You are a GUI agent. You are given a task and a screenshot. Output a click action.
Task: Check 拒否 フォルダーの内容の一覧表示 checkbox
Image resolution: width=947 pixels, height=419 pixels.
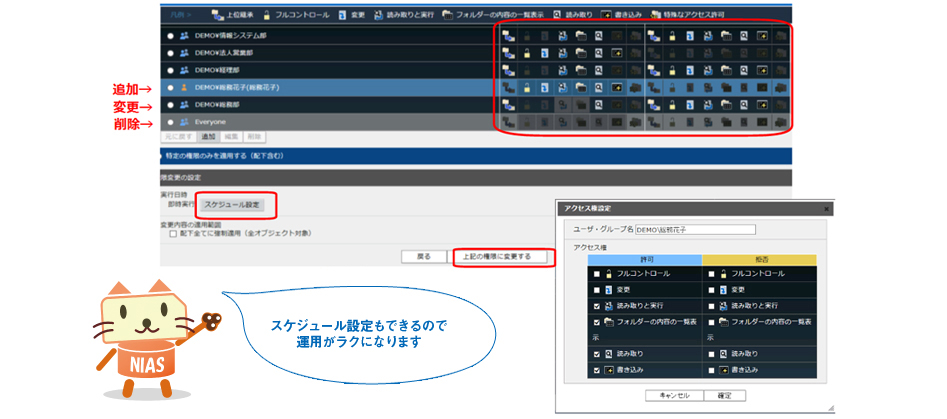[x=713, y=322]
